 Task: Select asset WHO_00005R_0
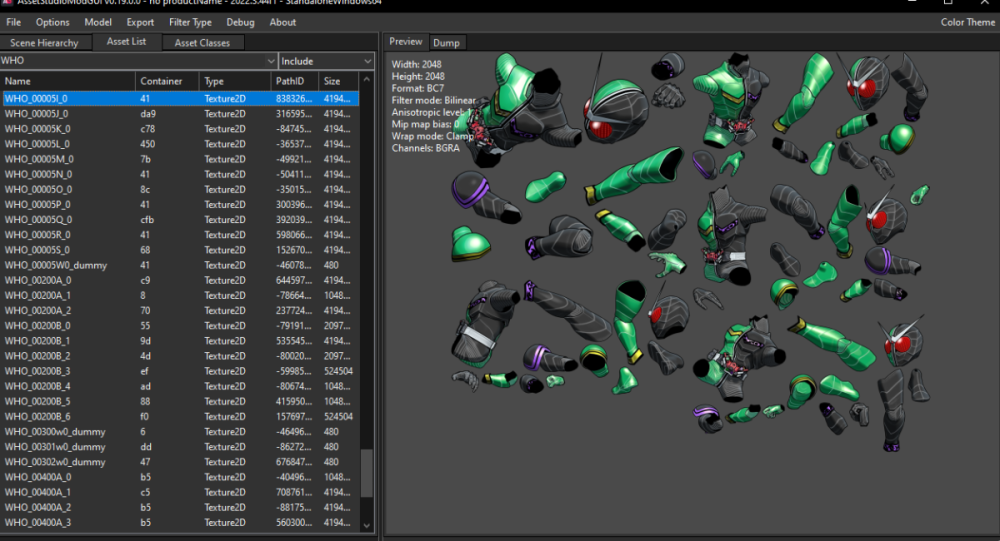pyautogui.click(x=180, y=235)
